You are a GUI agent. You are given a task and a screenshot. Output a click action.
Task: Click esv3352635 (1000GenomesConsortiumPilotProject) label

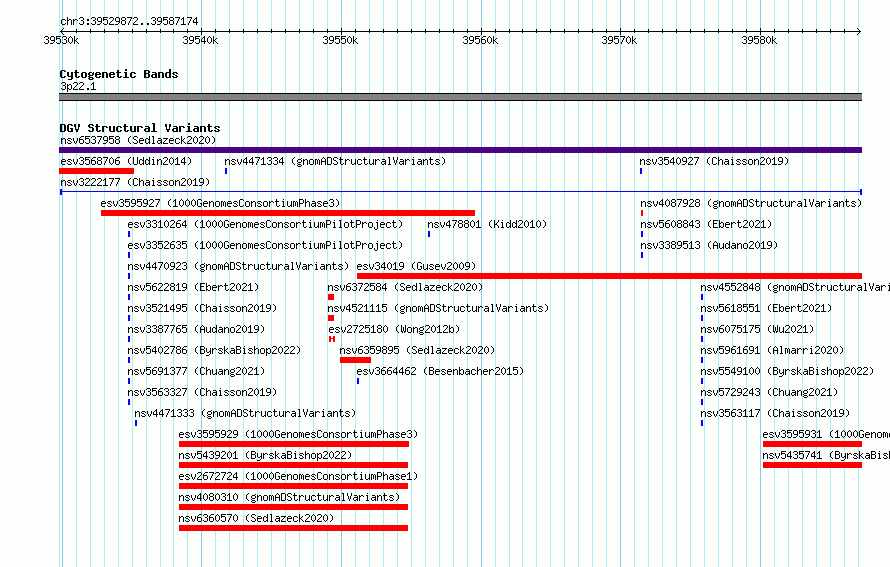coord(265,245)
